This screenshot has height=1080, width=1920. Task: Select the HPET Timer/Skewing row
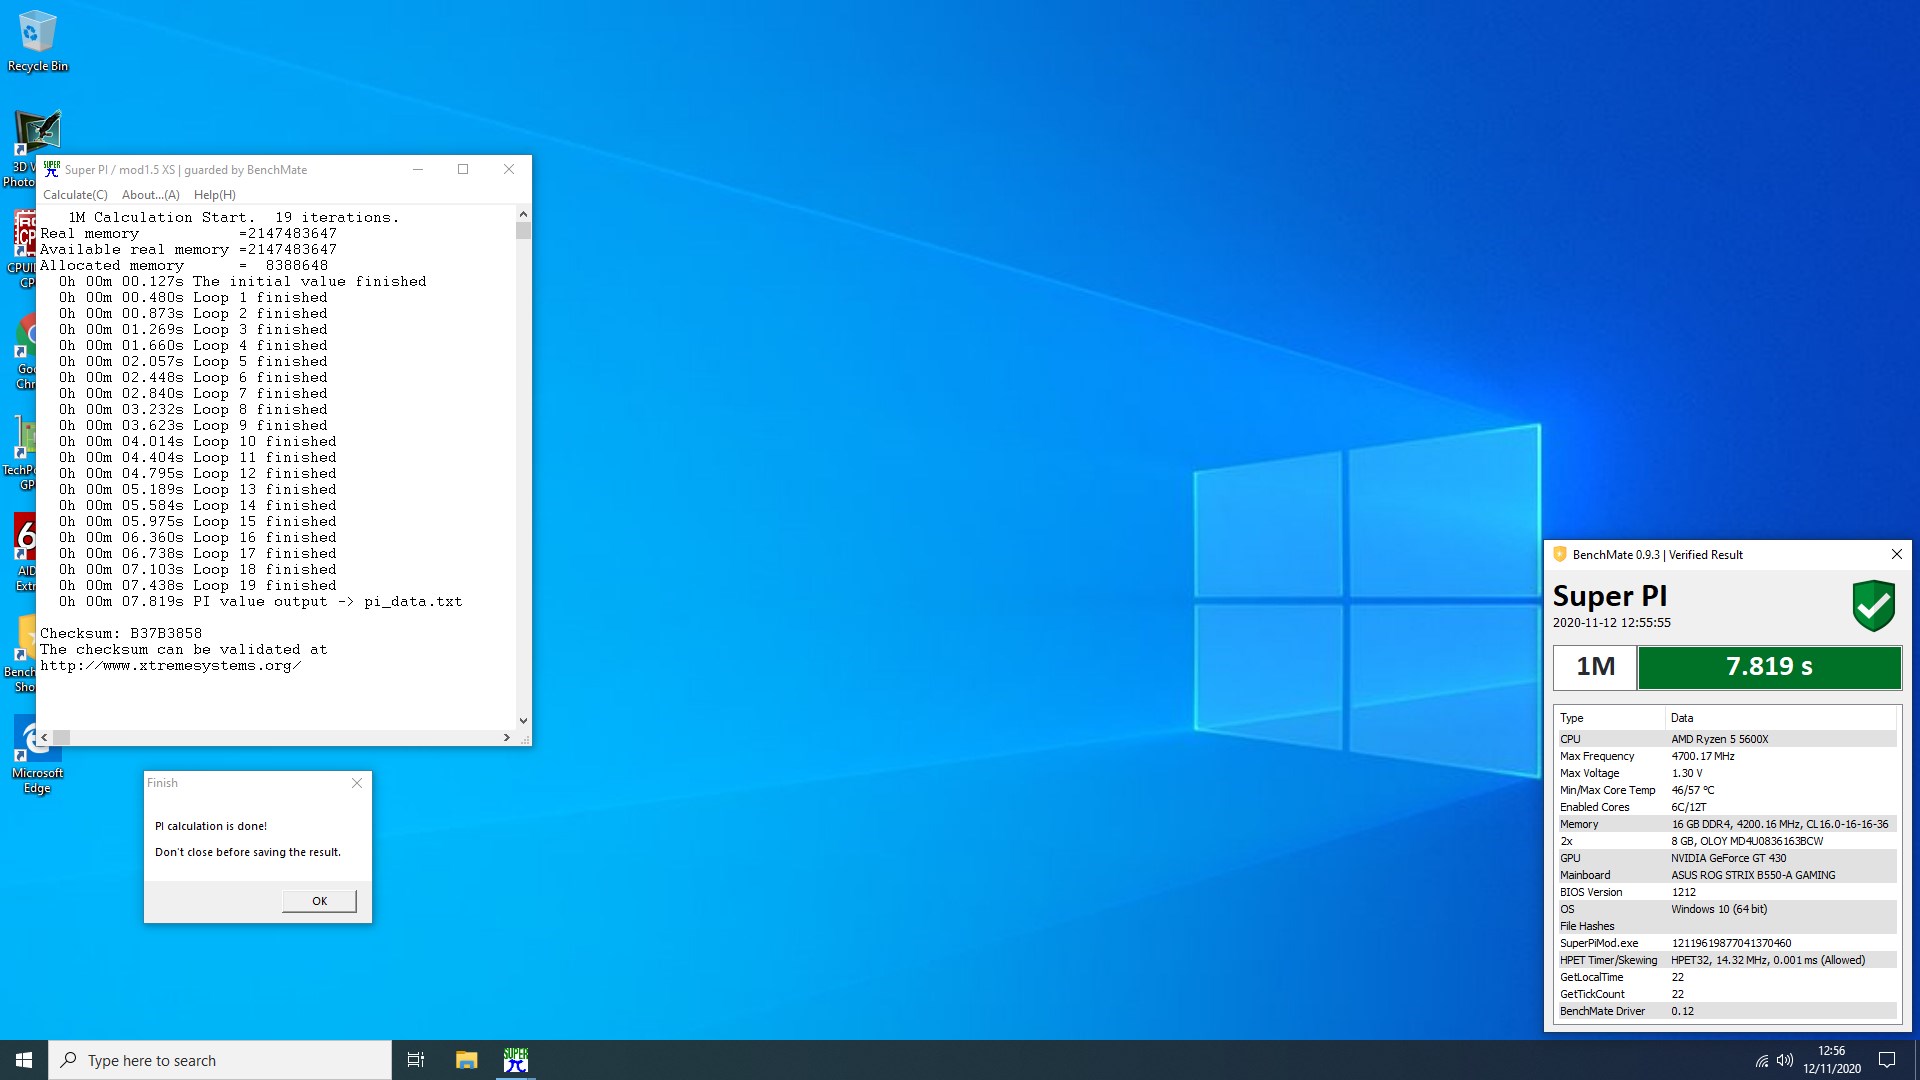click(1726, 960)
